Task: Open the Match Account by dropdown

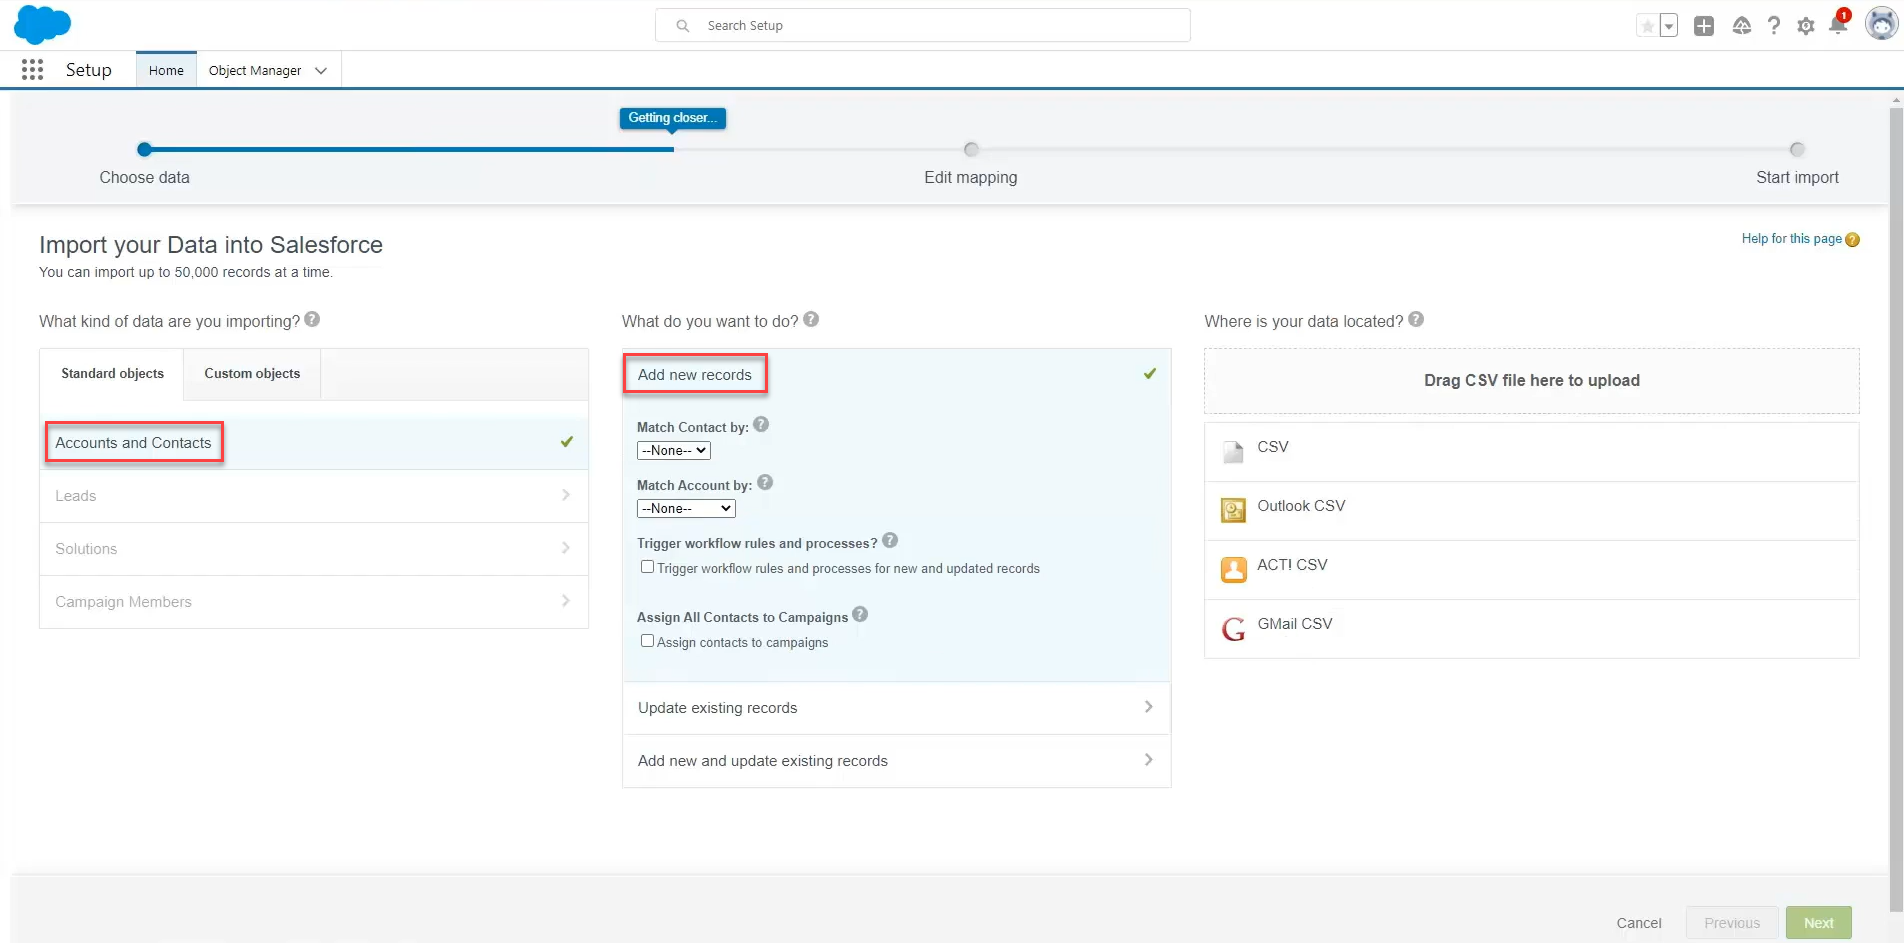Action: tap(686, 509)
